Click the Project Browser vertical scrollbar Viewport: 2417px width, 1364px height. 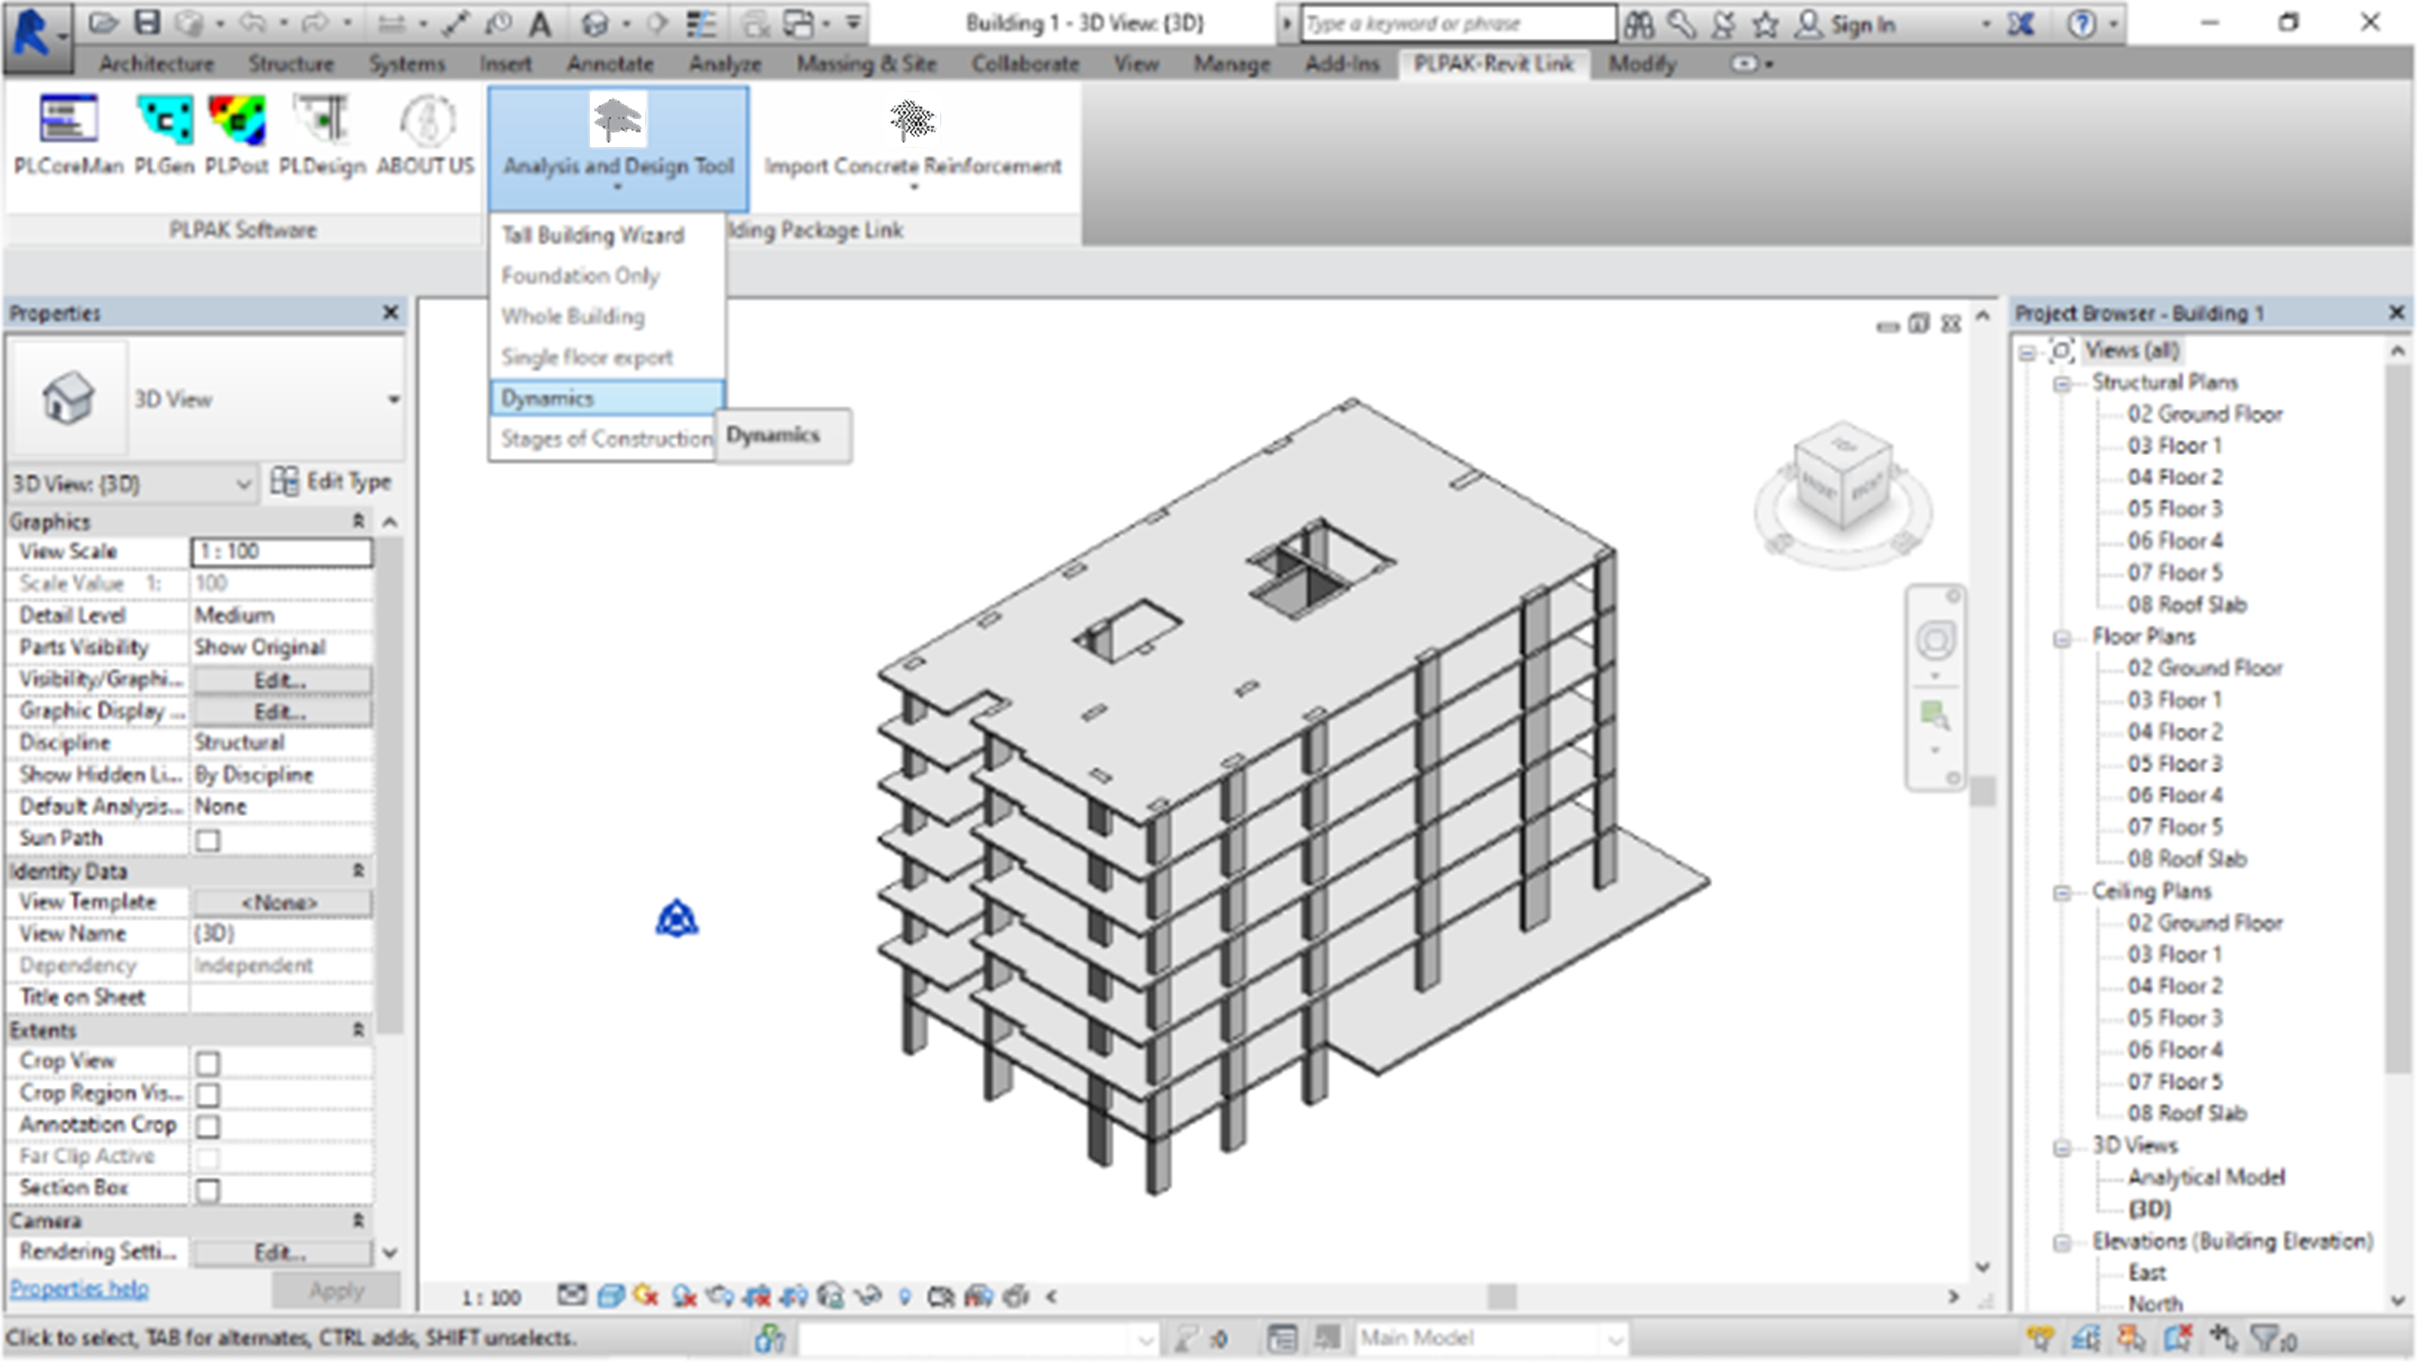coord(2397,720)
